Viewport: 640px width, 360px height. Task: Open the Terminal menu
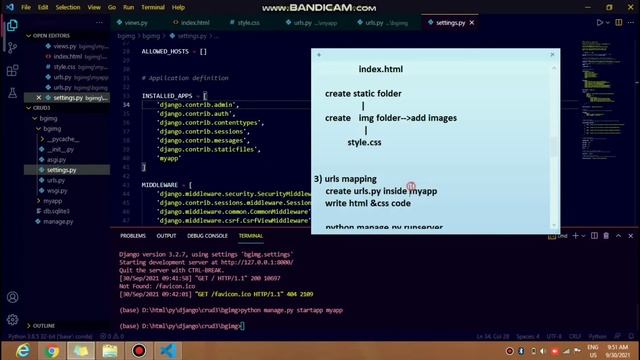[153, 7]
